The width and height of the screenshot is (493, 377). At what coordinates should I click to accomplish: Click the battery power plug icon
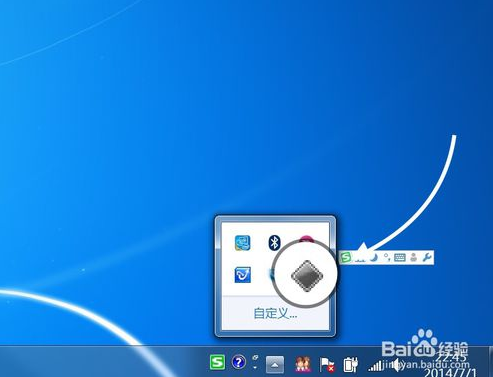click(350, 365)
